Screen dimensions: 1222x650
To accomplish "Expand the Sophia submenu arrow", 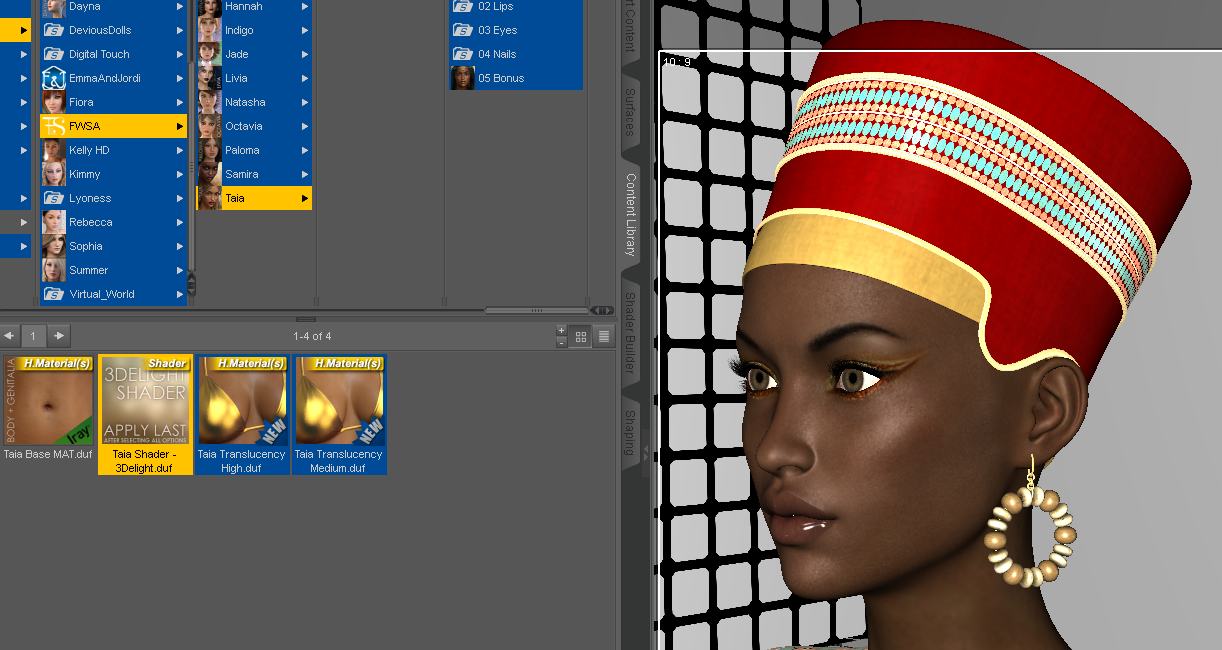I will point(180,246).
